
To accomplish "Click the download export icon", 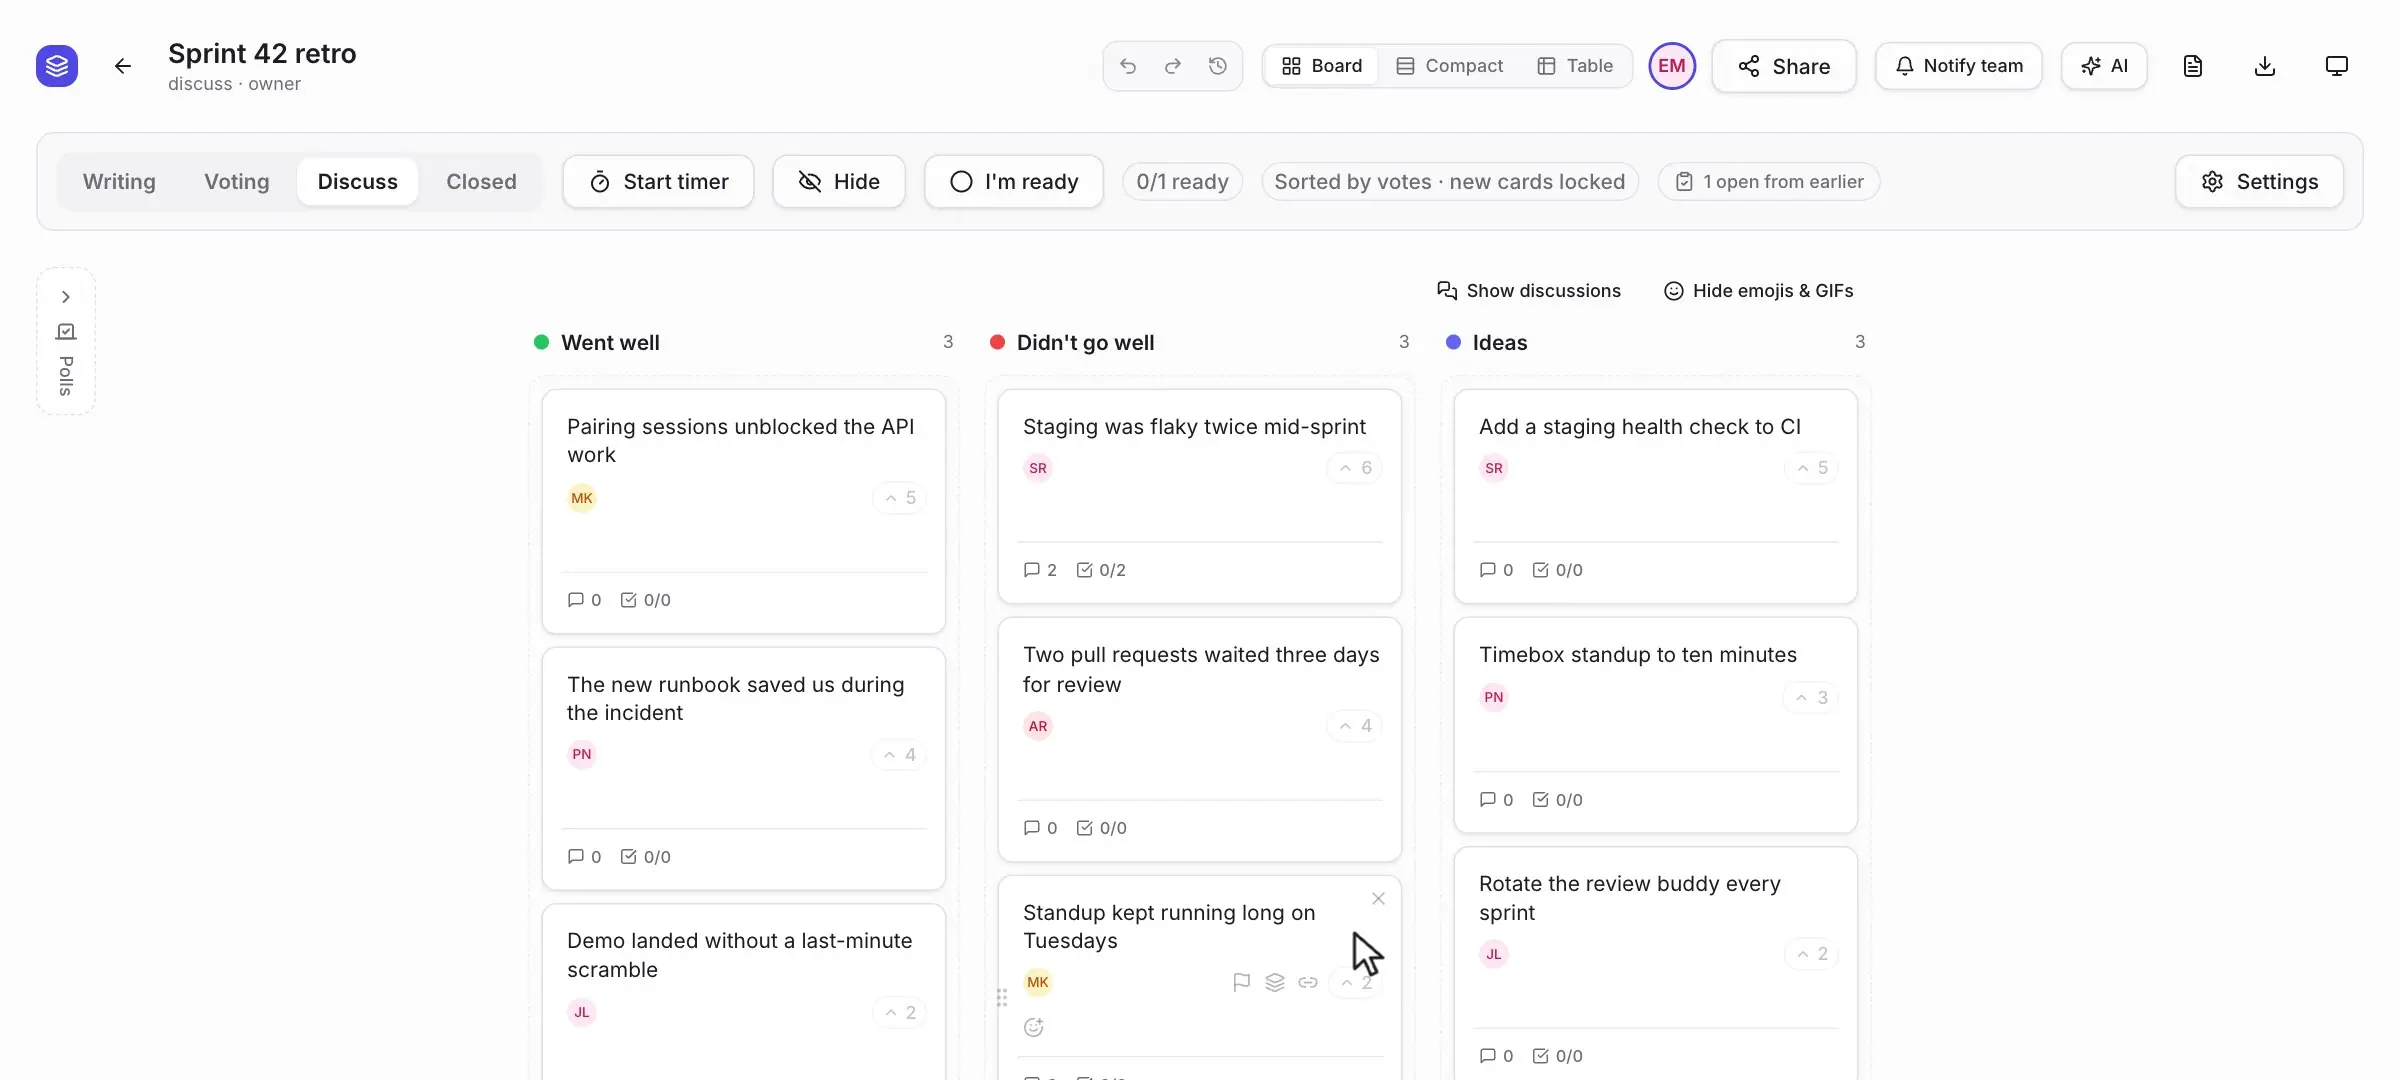I will [2265, 66].
